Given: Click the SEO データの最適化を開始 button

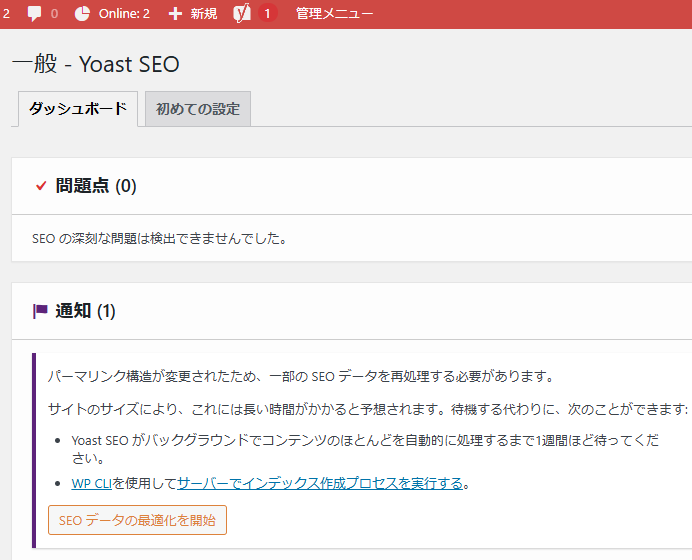Looking at the screenshot, I should pyautogui.click(x=137, y=520).
